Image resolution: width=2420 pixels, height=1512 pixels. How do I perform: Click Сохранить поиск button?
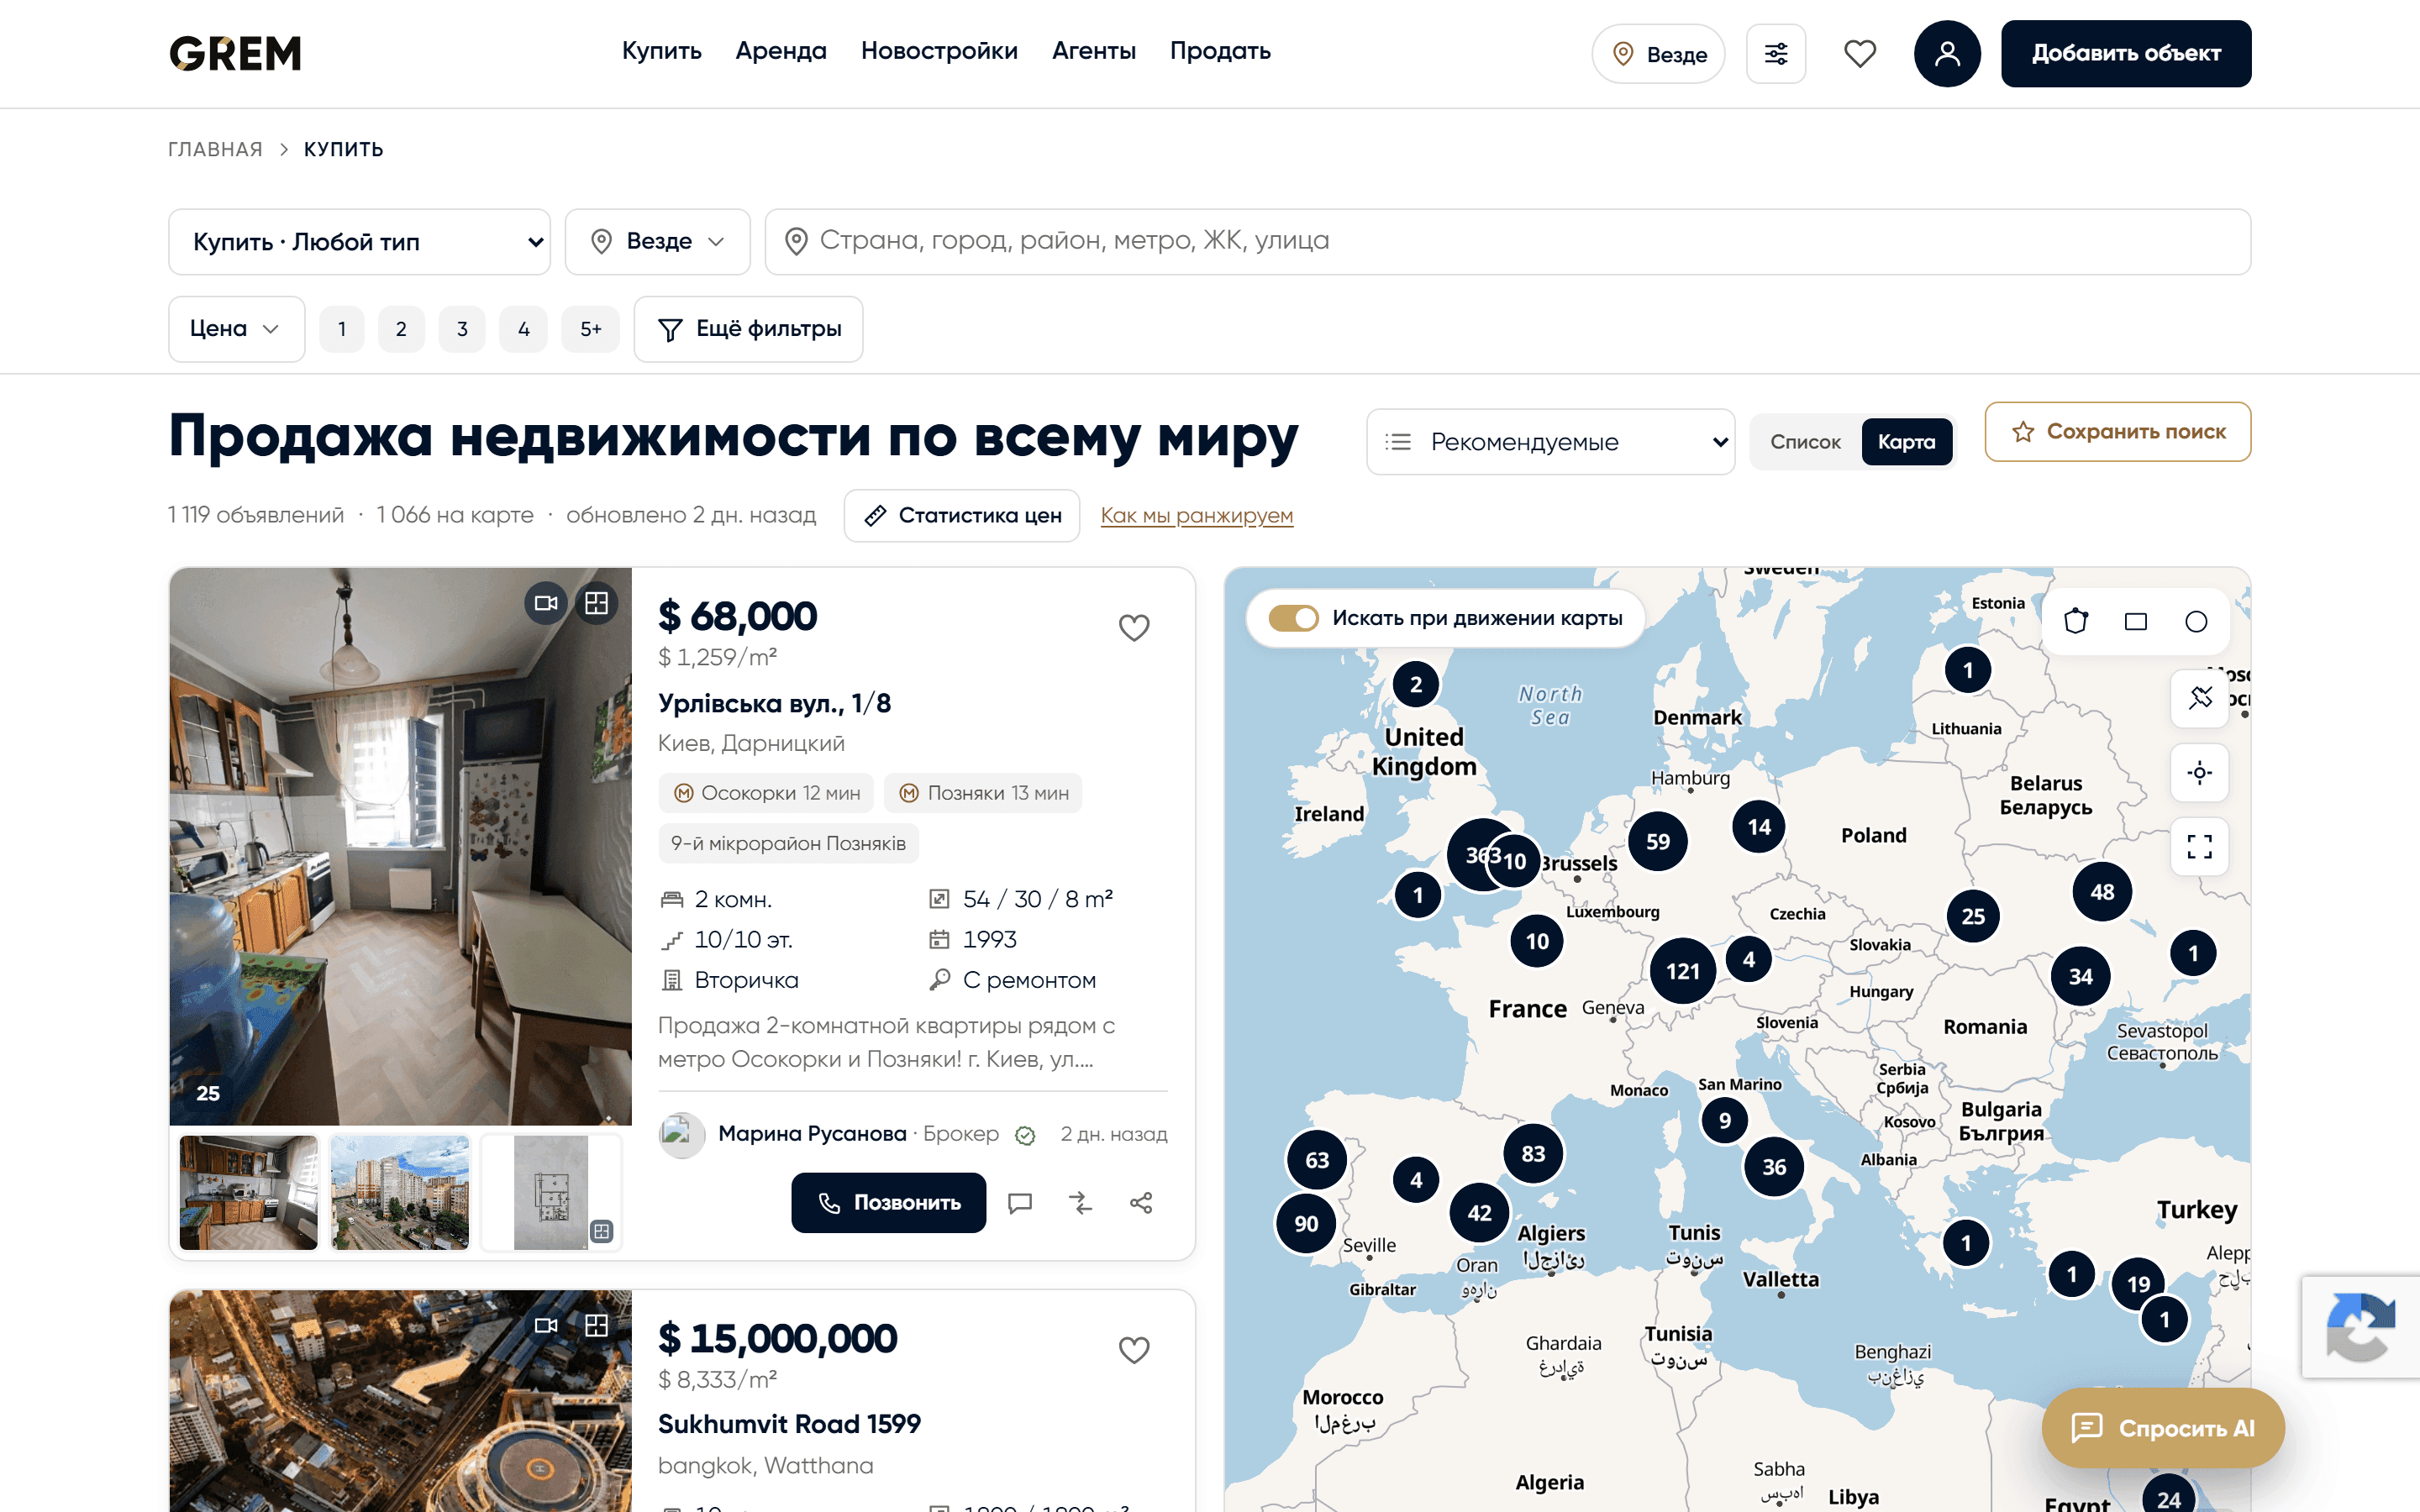pyautogui.click(x=2118, y=432)
